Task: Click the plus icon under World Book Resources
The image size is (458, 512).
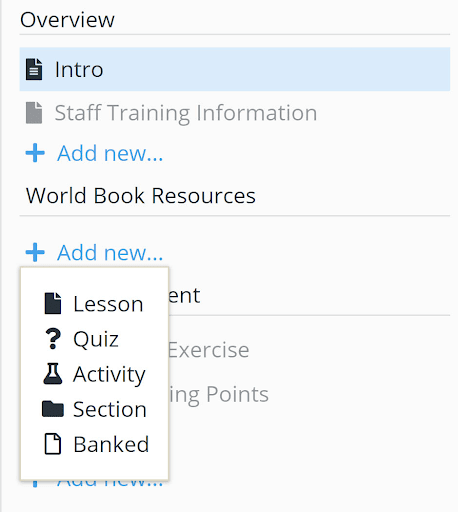Action: [x=35, y=252]
